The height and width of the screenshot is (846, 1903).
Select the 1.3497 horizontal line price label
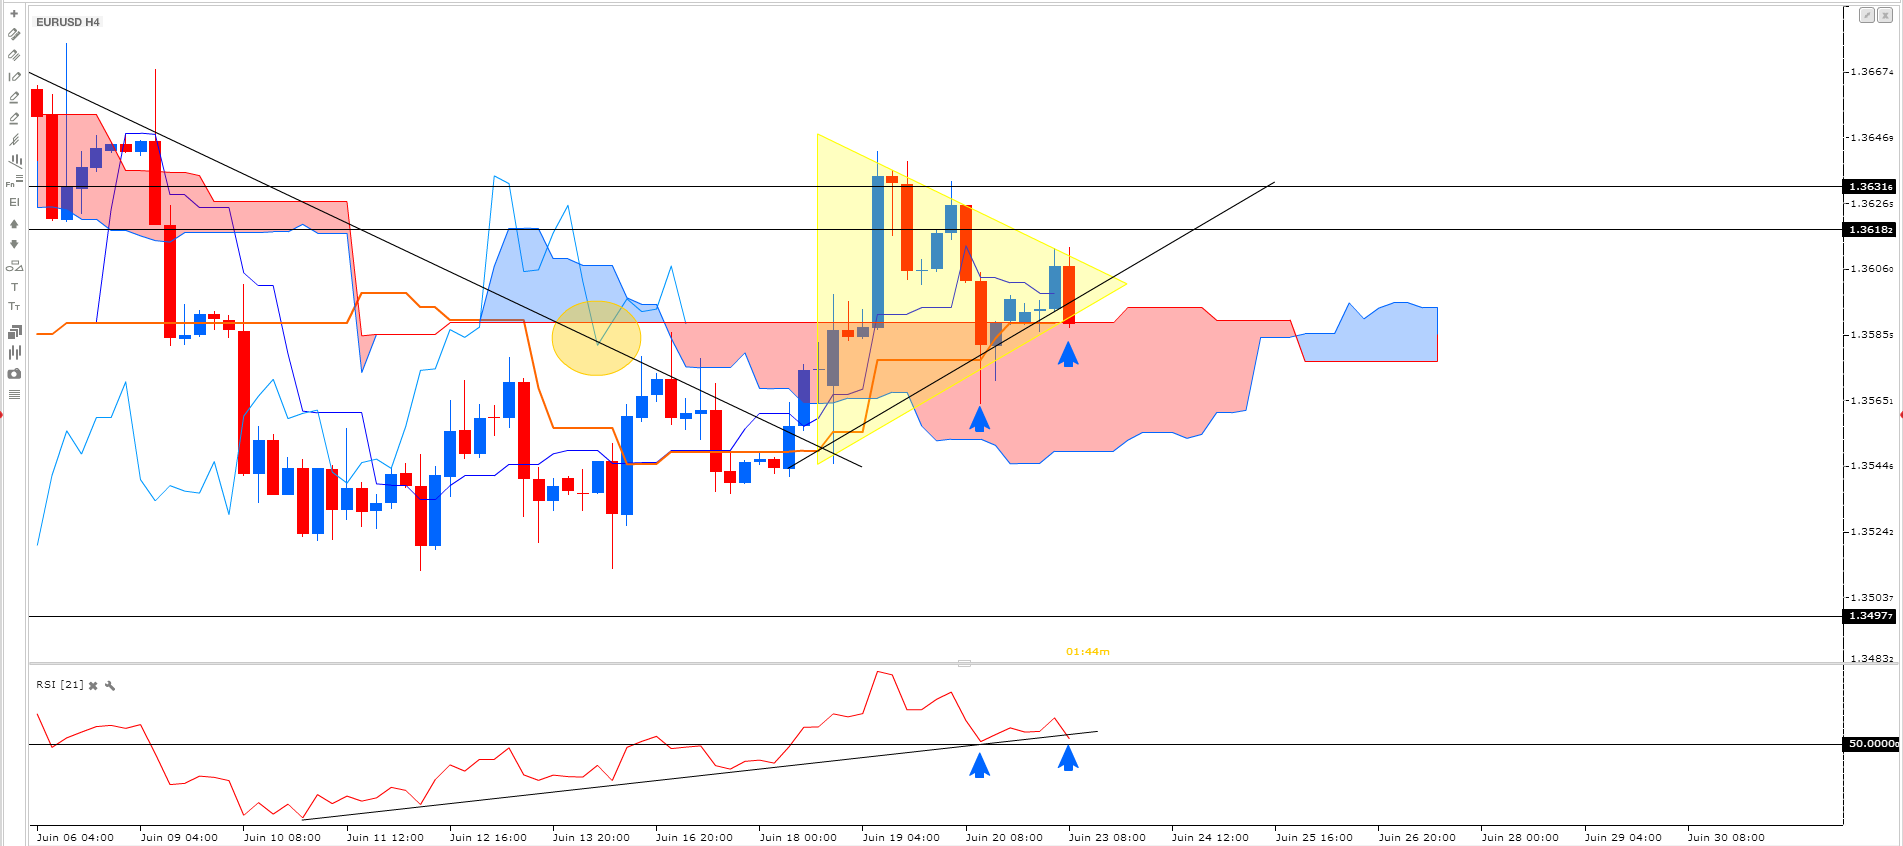[1870, 616]
